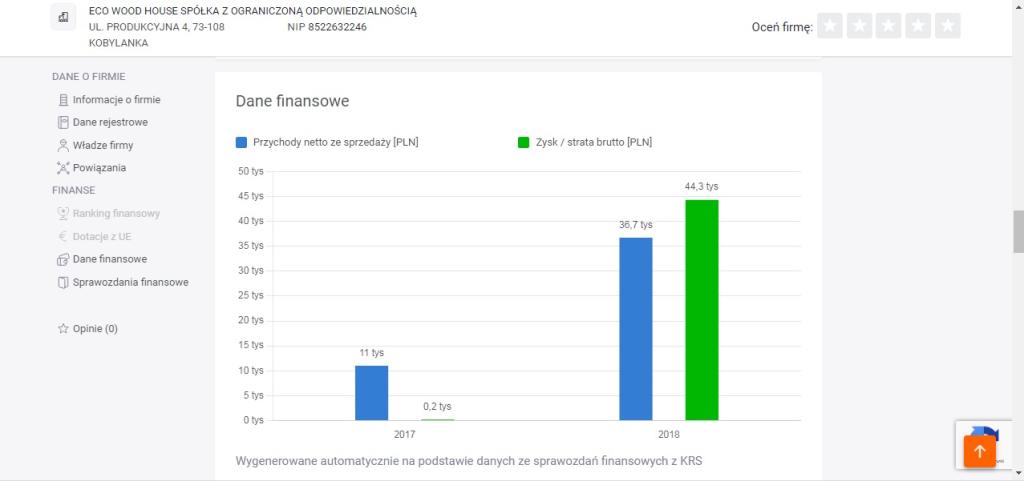Select the third rating star
This screenshot has height=481, width=1024.
889,26
